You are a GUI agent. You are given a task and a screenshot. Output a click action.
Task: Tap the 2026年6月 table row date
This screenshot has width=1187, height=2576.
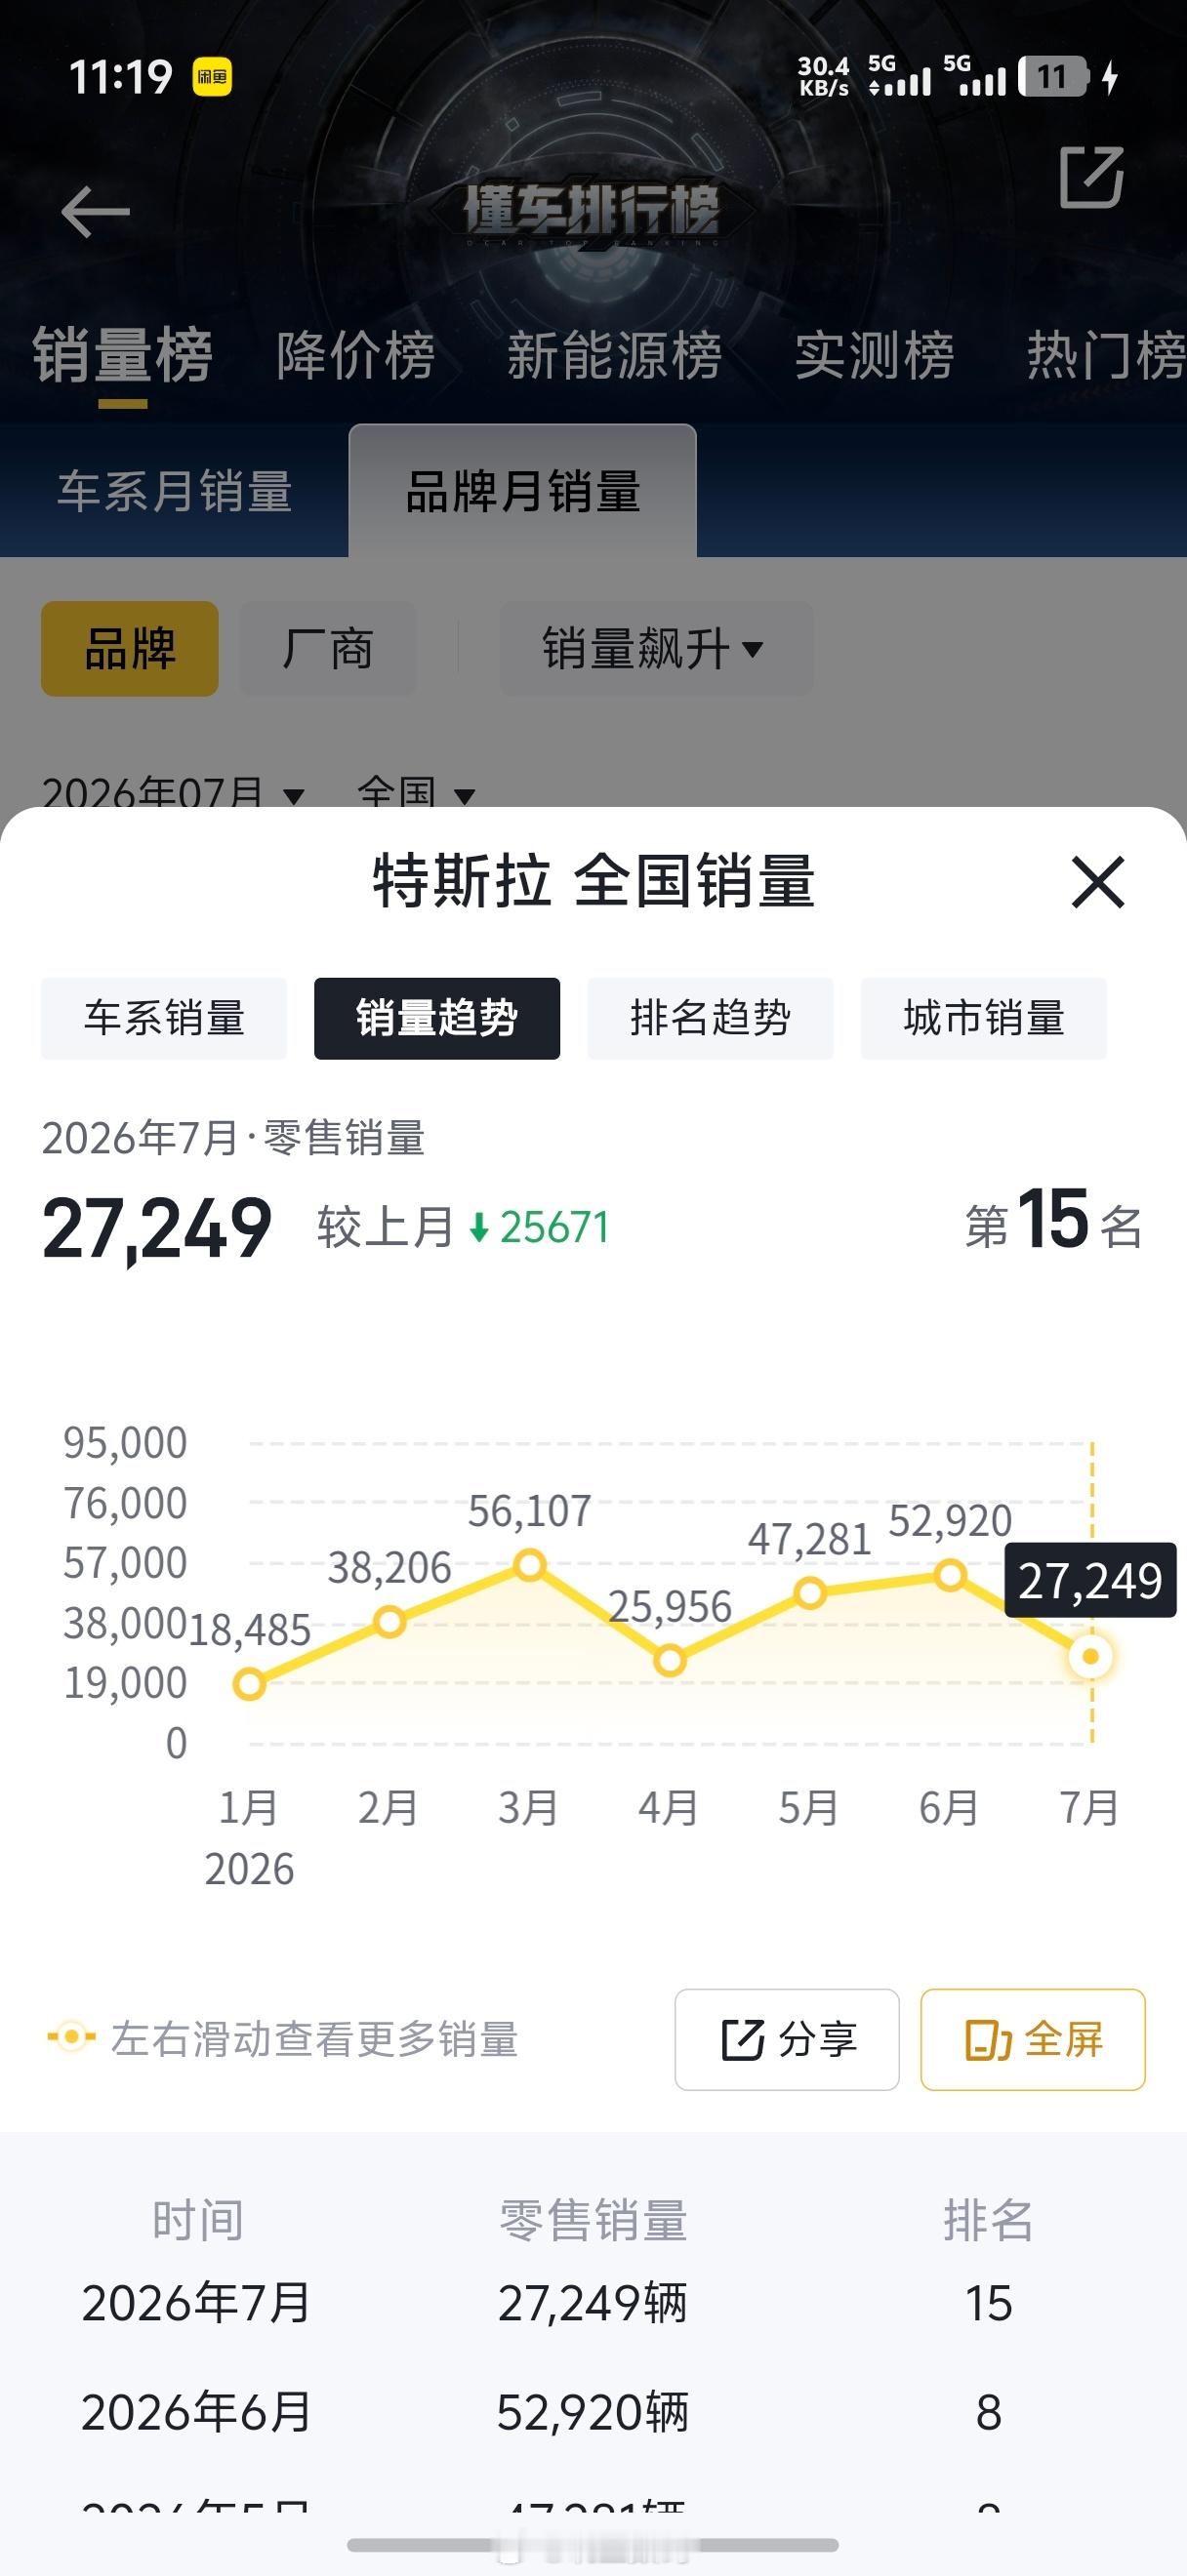pos(197,2413)
